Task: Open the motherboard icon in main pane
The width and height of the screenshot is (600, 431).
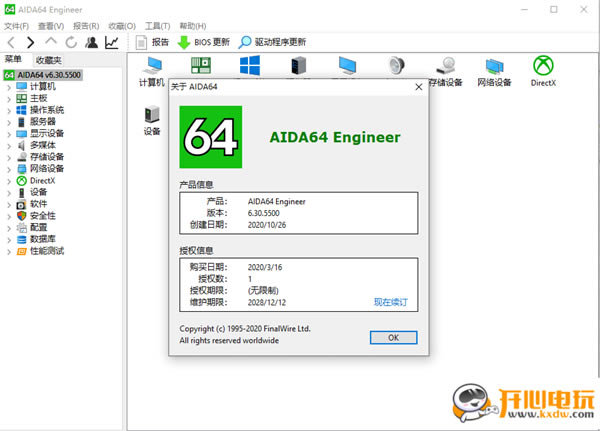Action: pos(201,65)
